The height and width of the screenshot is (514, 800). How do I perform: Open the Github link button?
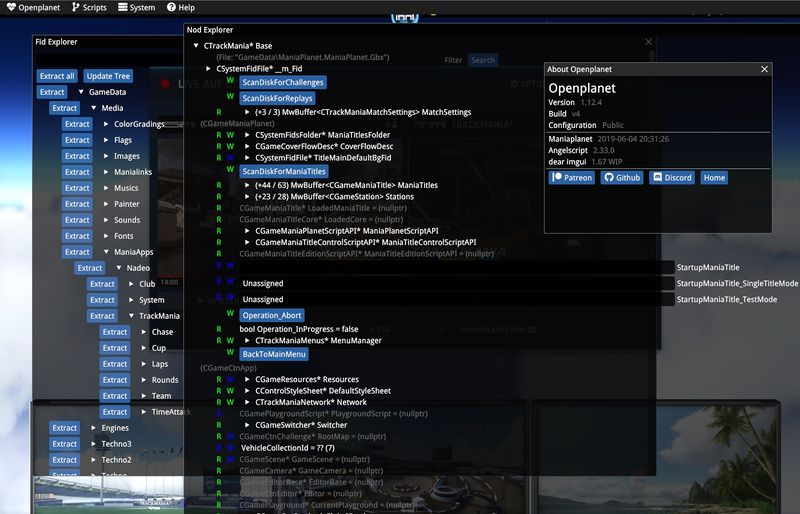tap(621, 178)
